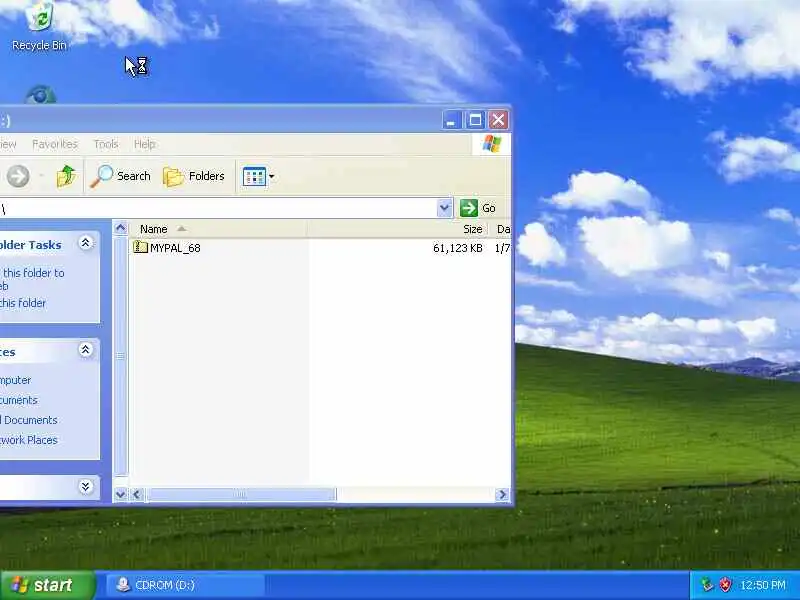
Task: Open the Views dropdown button
Action: tap(258, 177)
